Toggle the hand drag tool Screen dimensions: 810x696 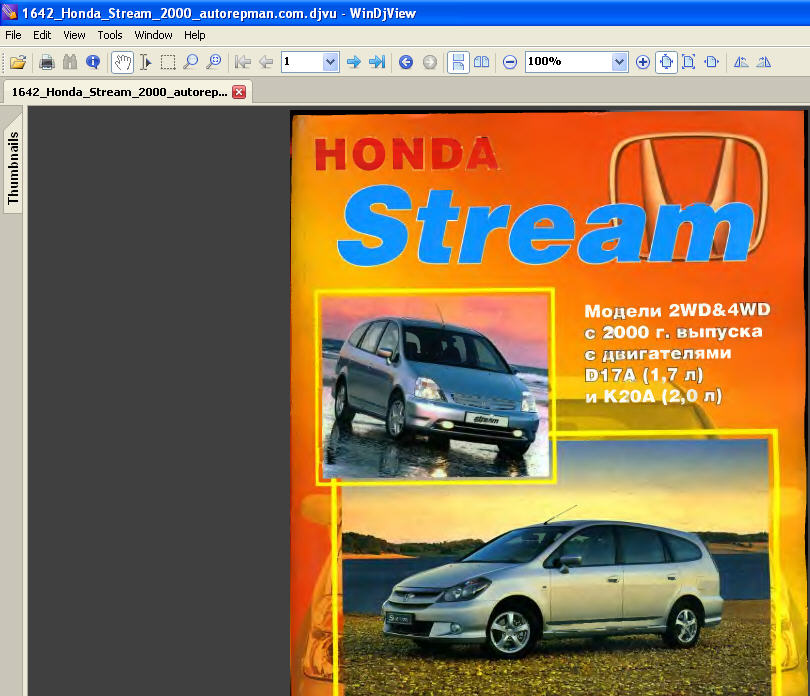(122, 63)
